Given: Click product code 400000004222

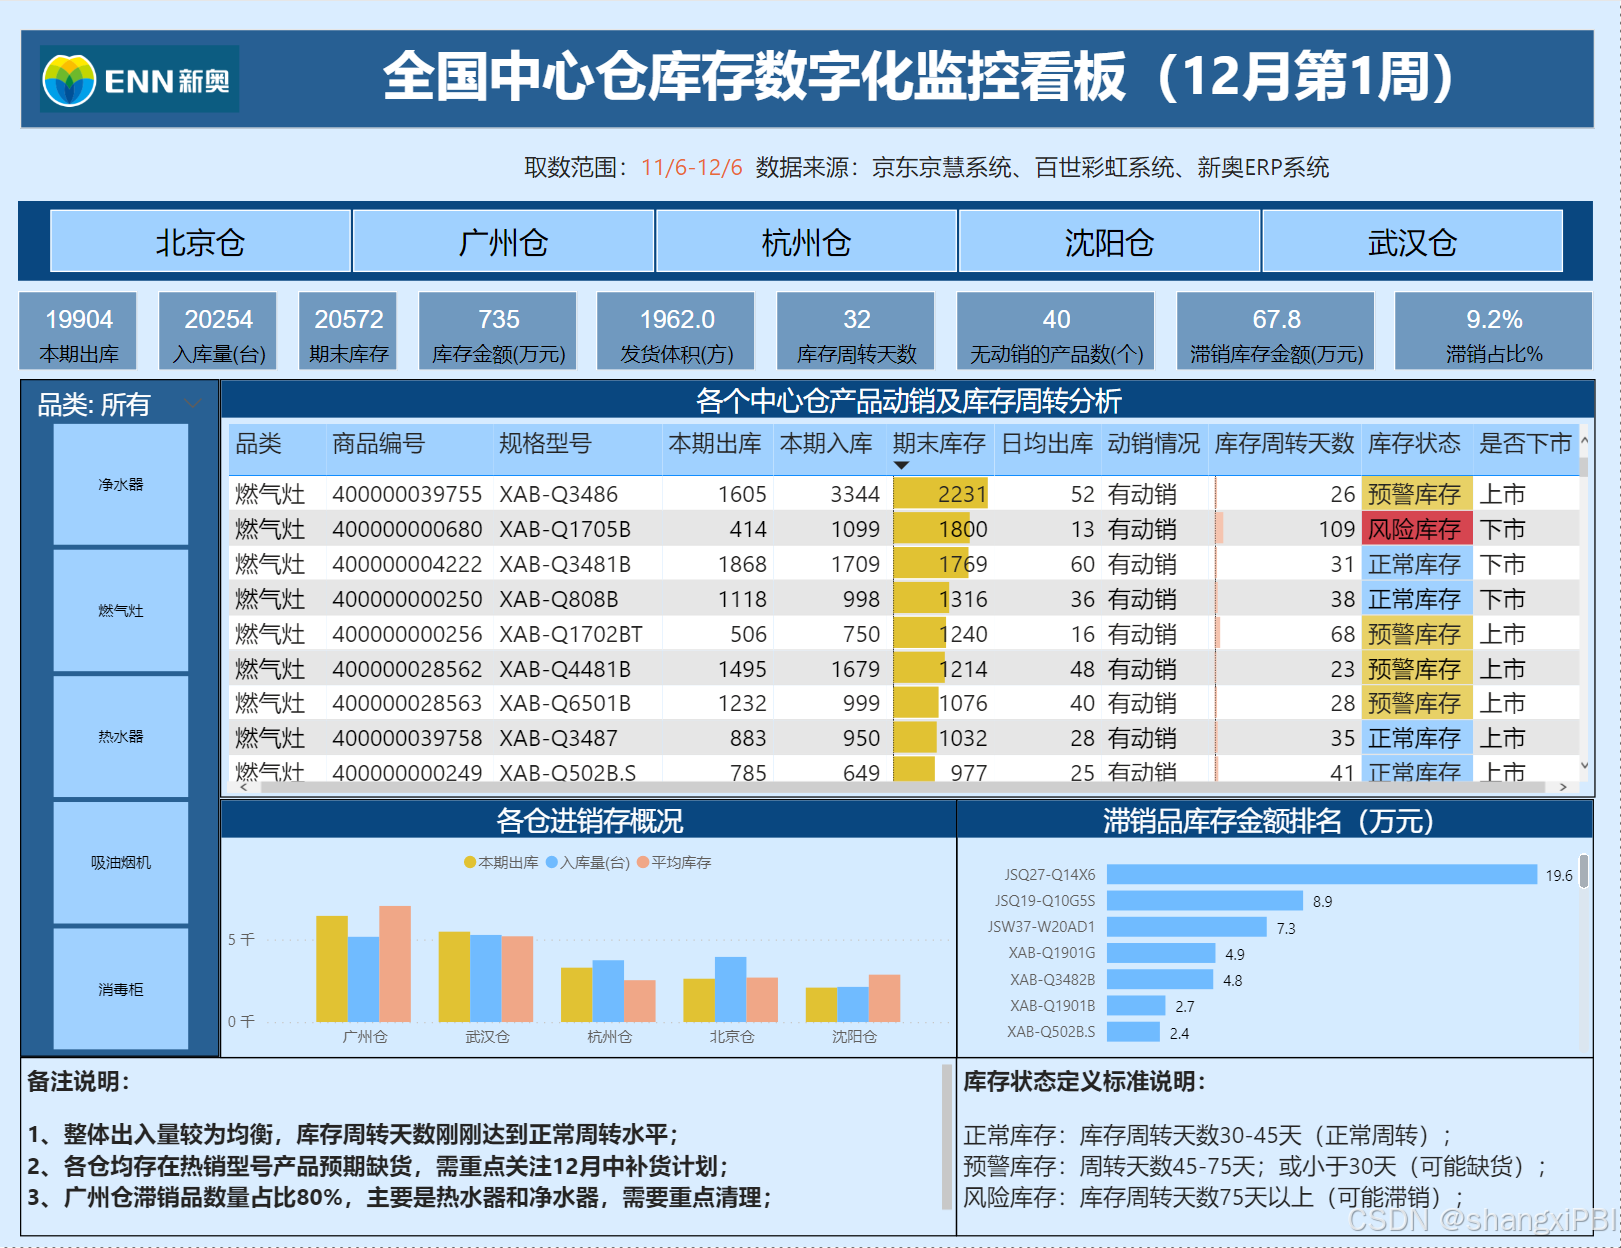Looking at the screenshot, I should [x=407, y=564].
